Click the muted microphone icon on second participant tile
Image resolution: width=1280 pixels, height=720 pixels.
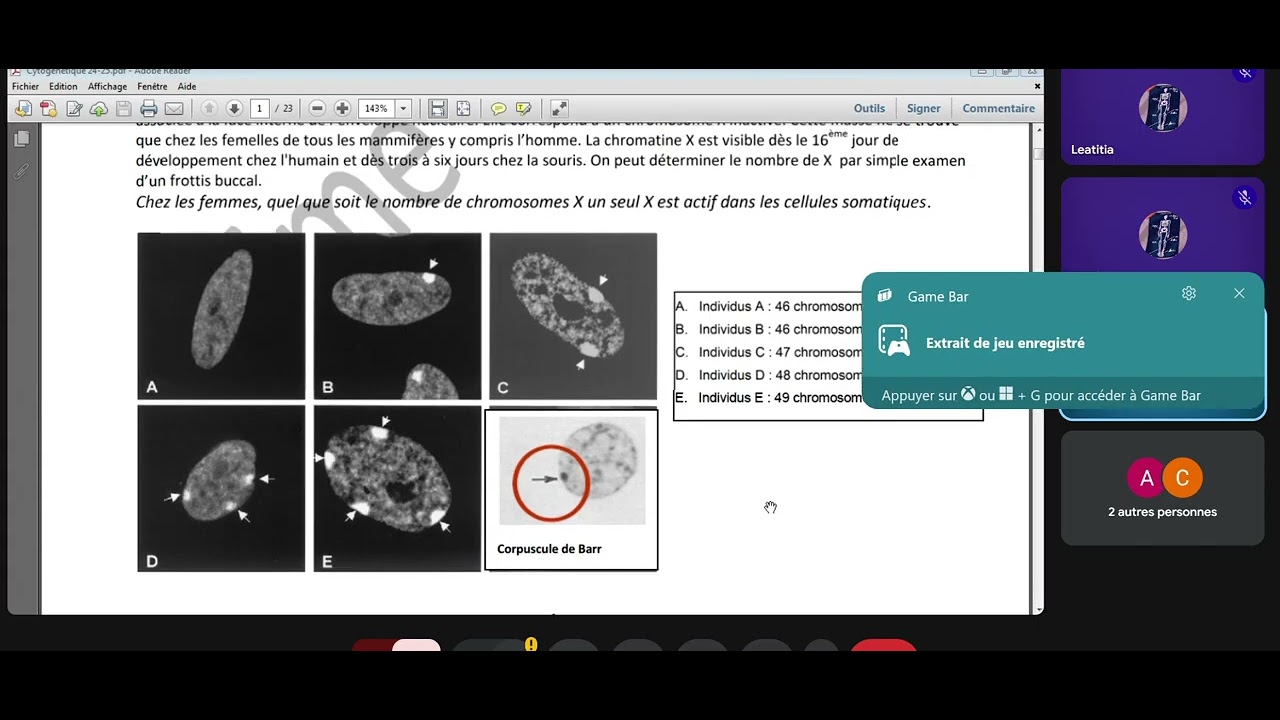pyautogui.click(x=1244, y=198)
